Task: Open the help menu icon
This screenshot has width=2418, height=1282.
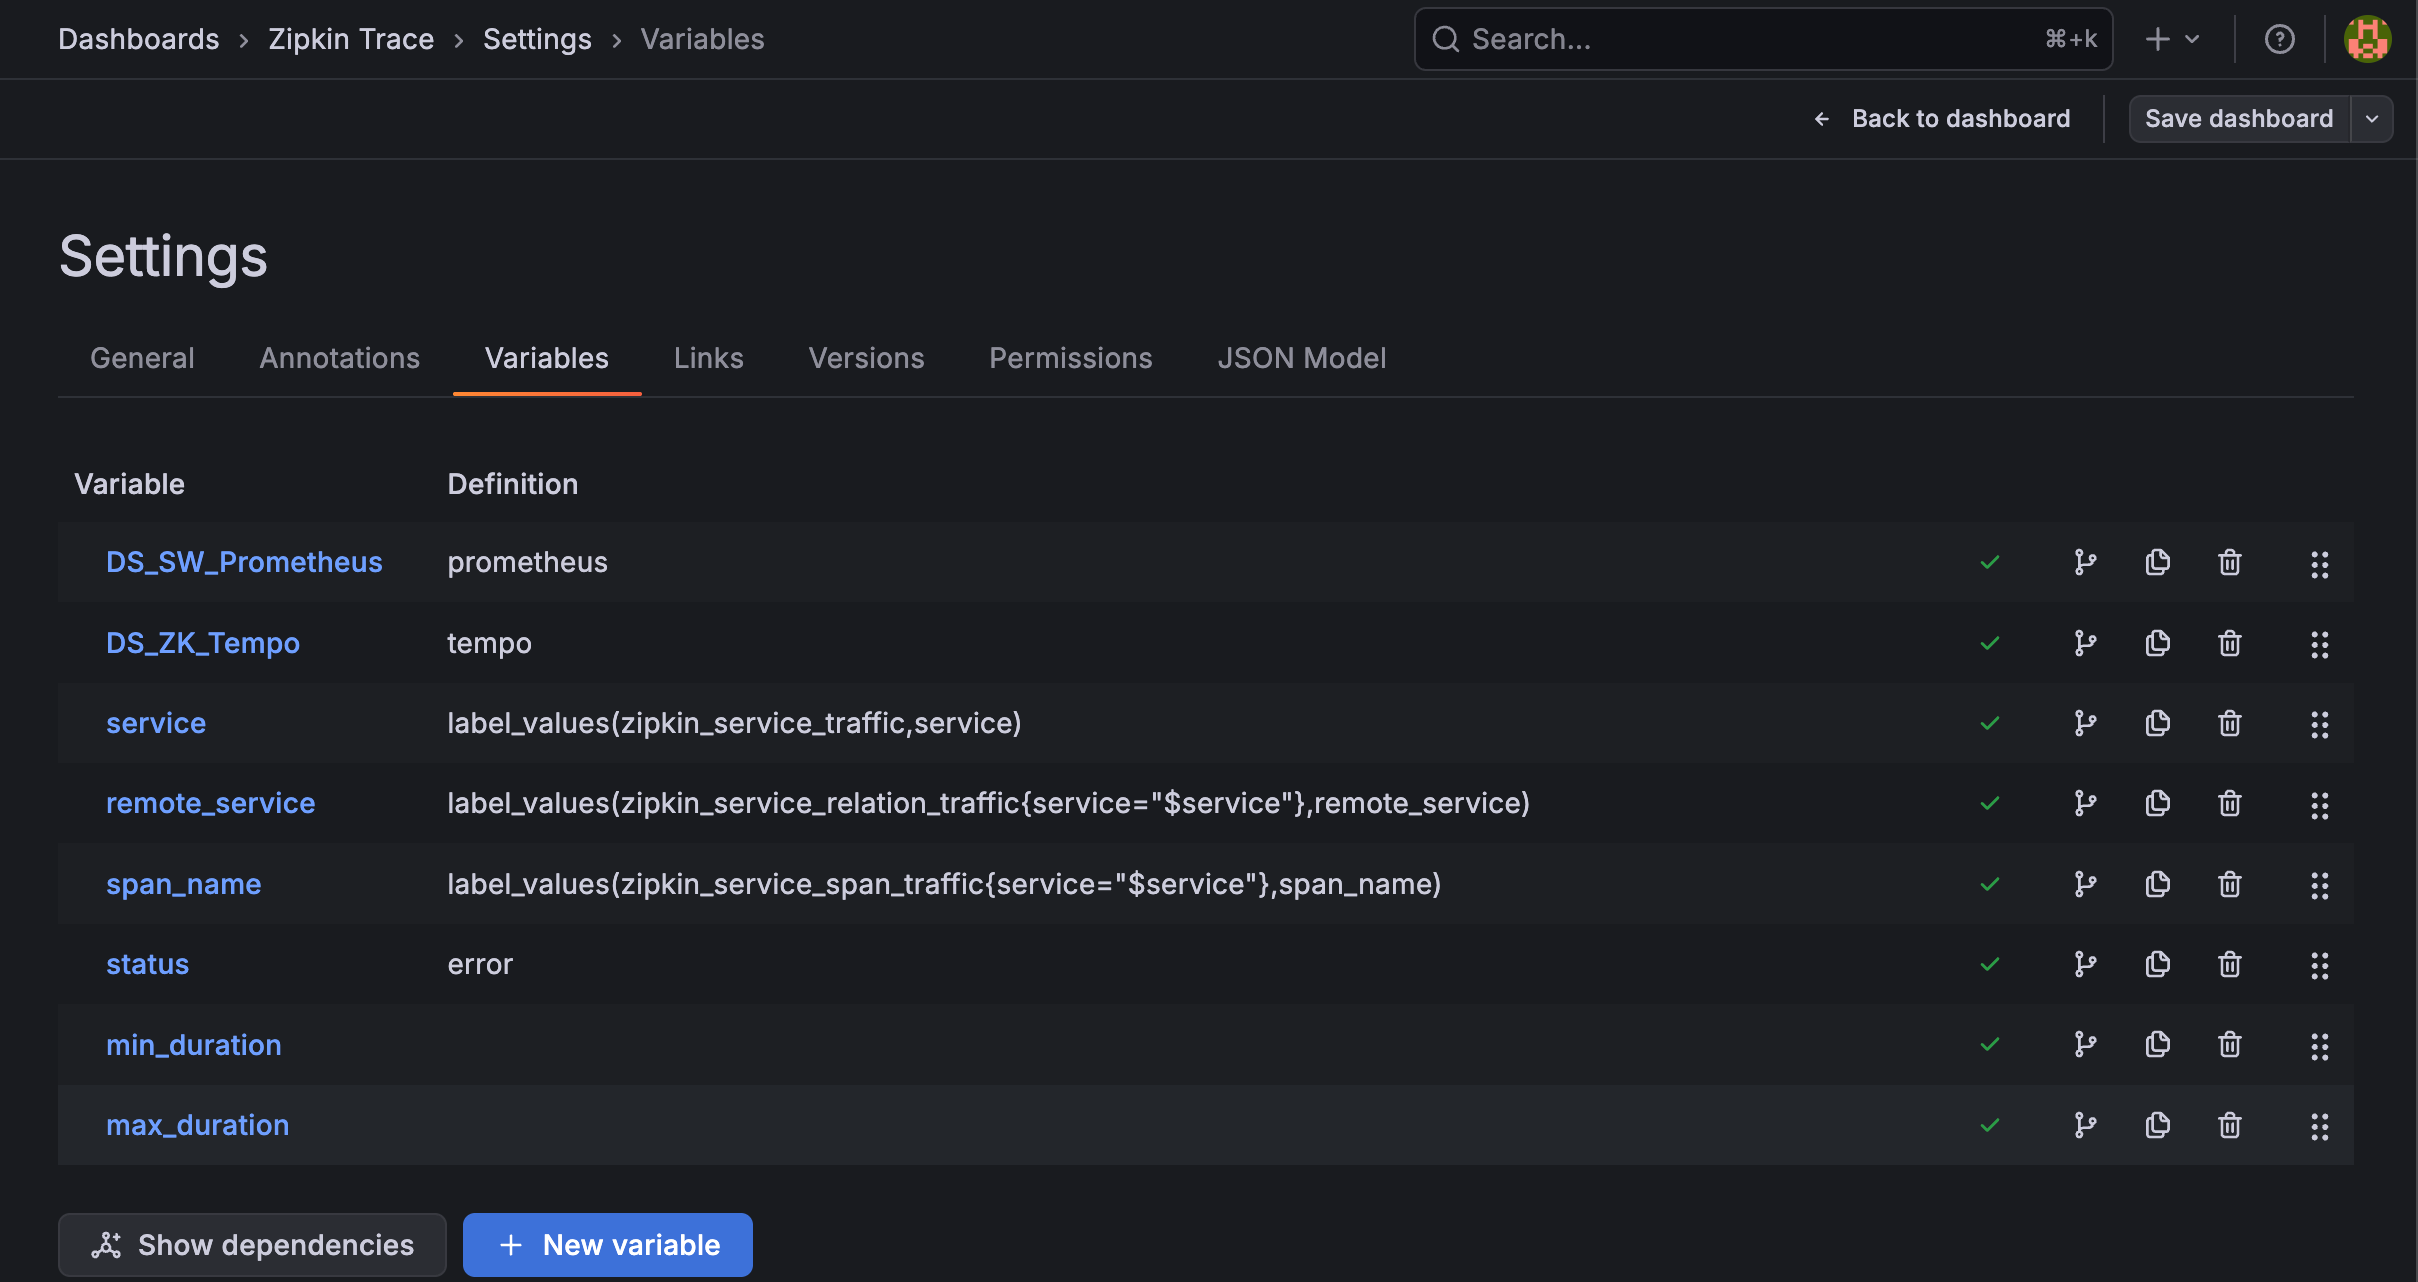Action: [2279, 39]
